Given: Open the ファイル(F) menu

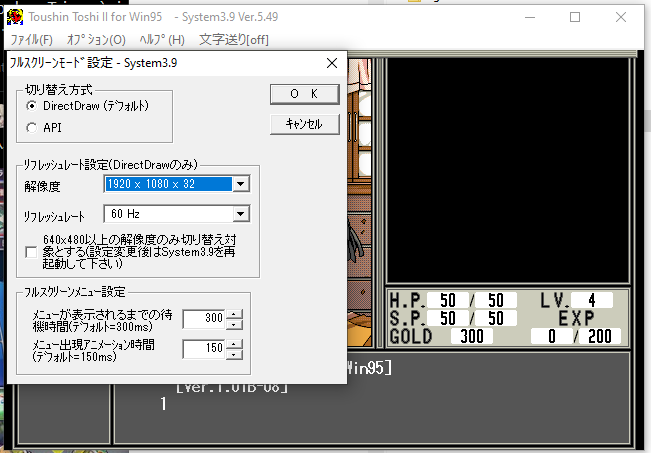Looking at the screenshot, I should point(32,40).
